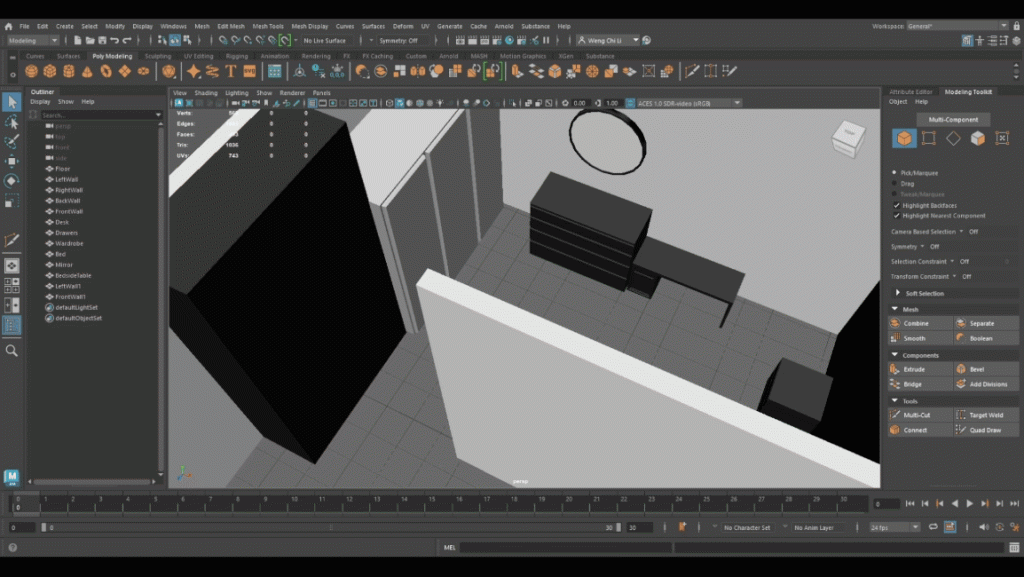Select the Drag selection radio option
The height and width of the screenshot is (577, 1024).
894,183
